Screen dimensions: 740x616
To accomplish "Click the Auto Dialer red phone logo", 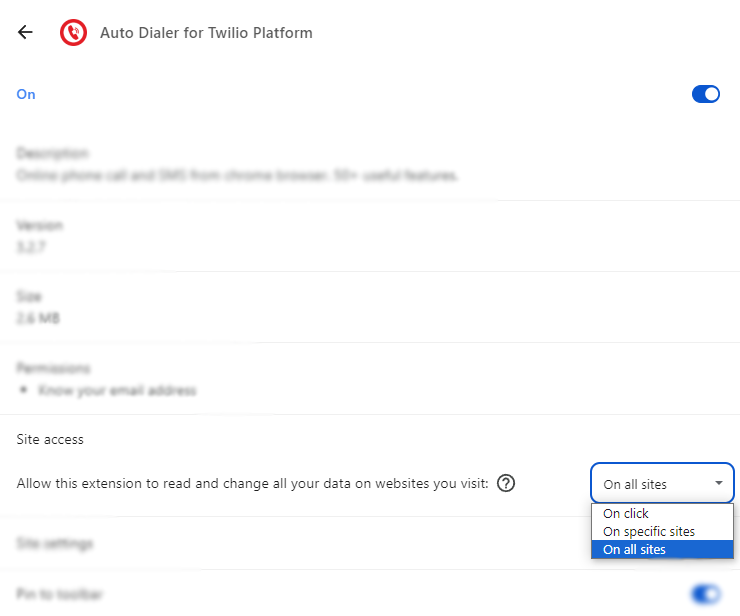I will coord(73,33).
